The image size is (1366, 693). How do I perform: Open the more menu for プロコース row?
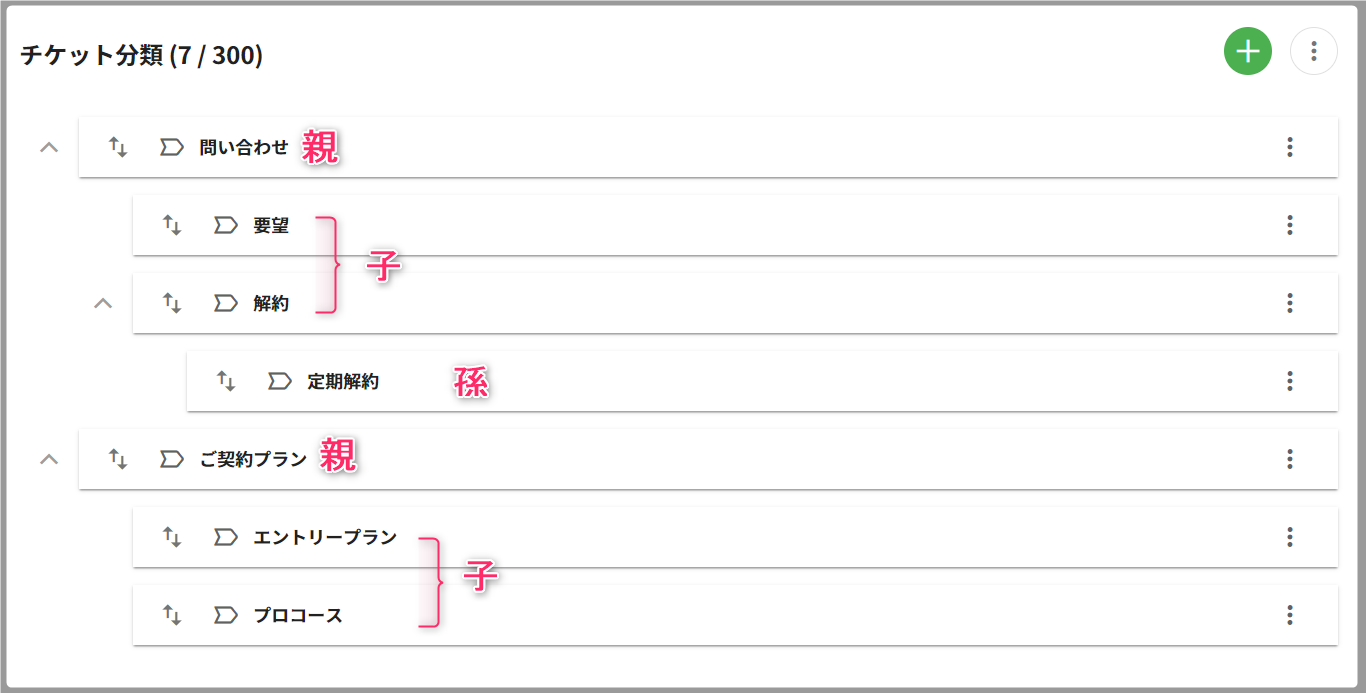[x=1290, y=615]
